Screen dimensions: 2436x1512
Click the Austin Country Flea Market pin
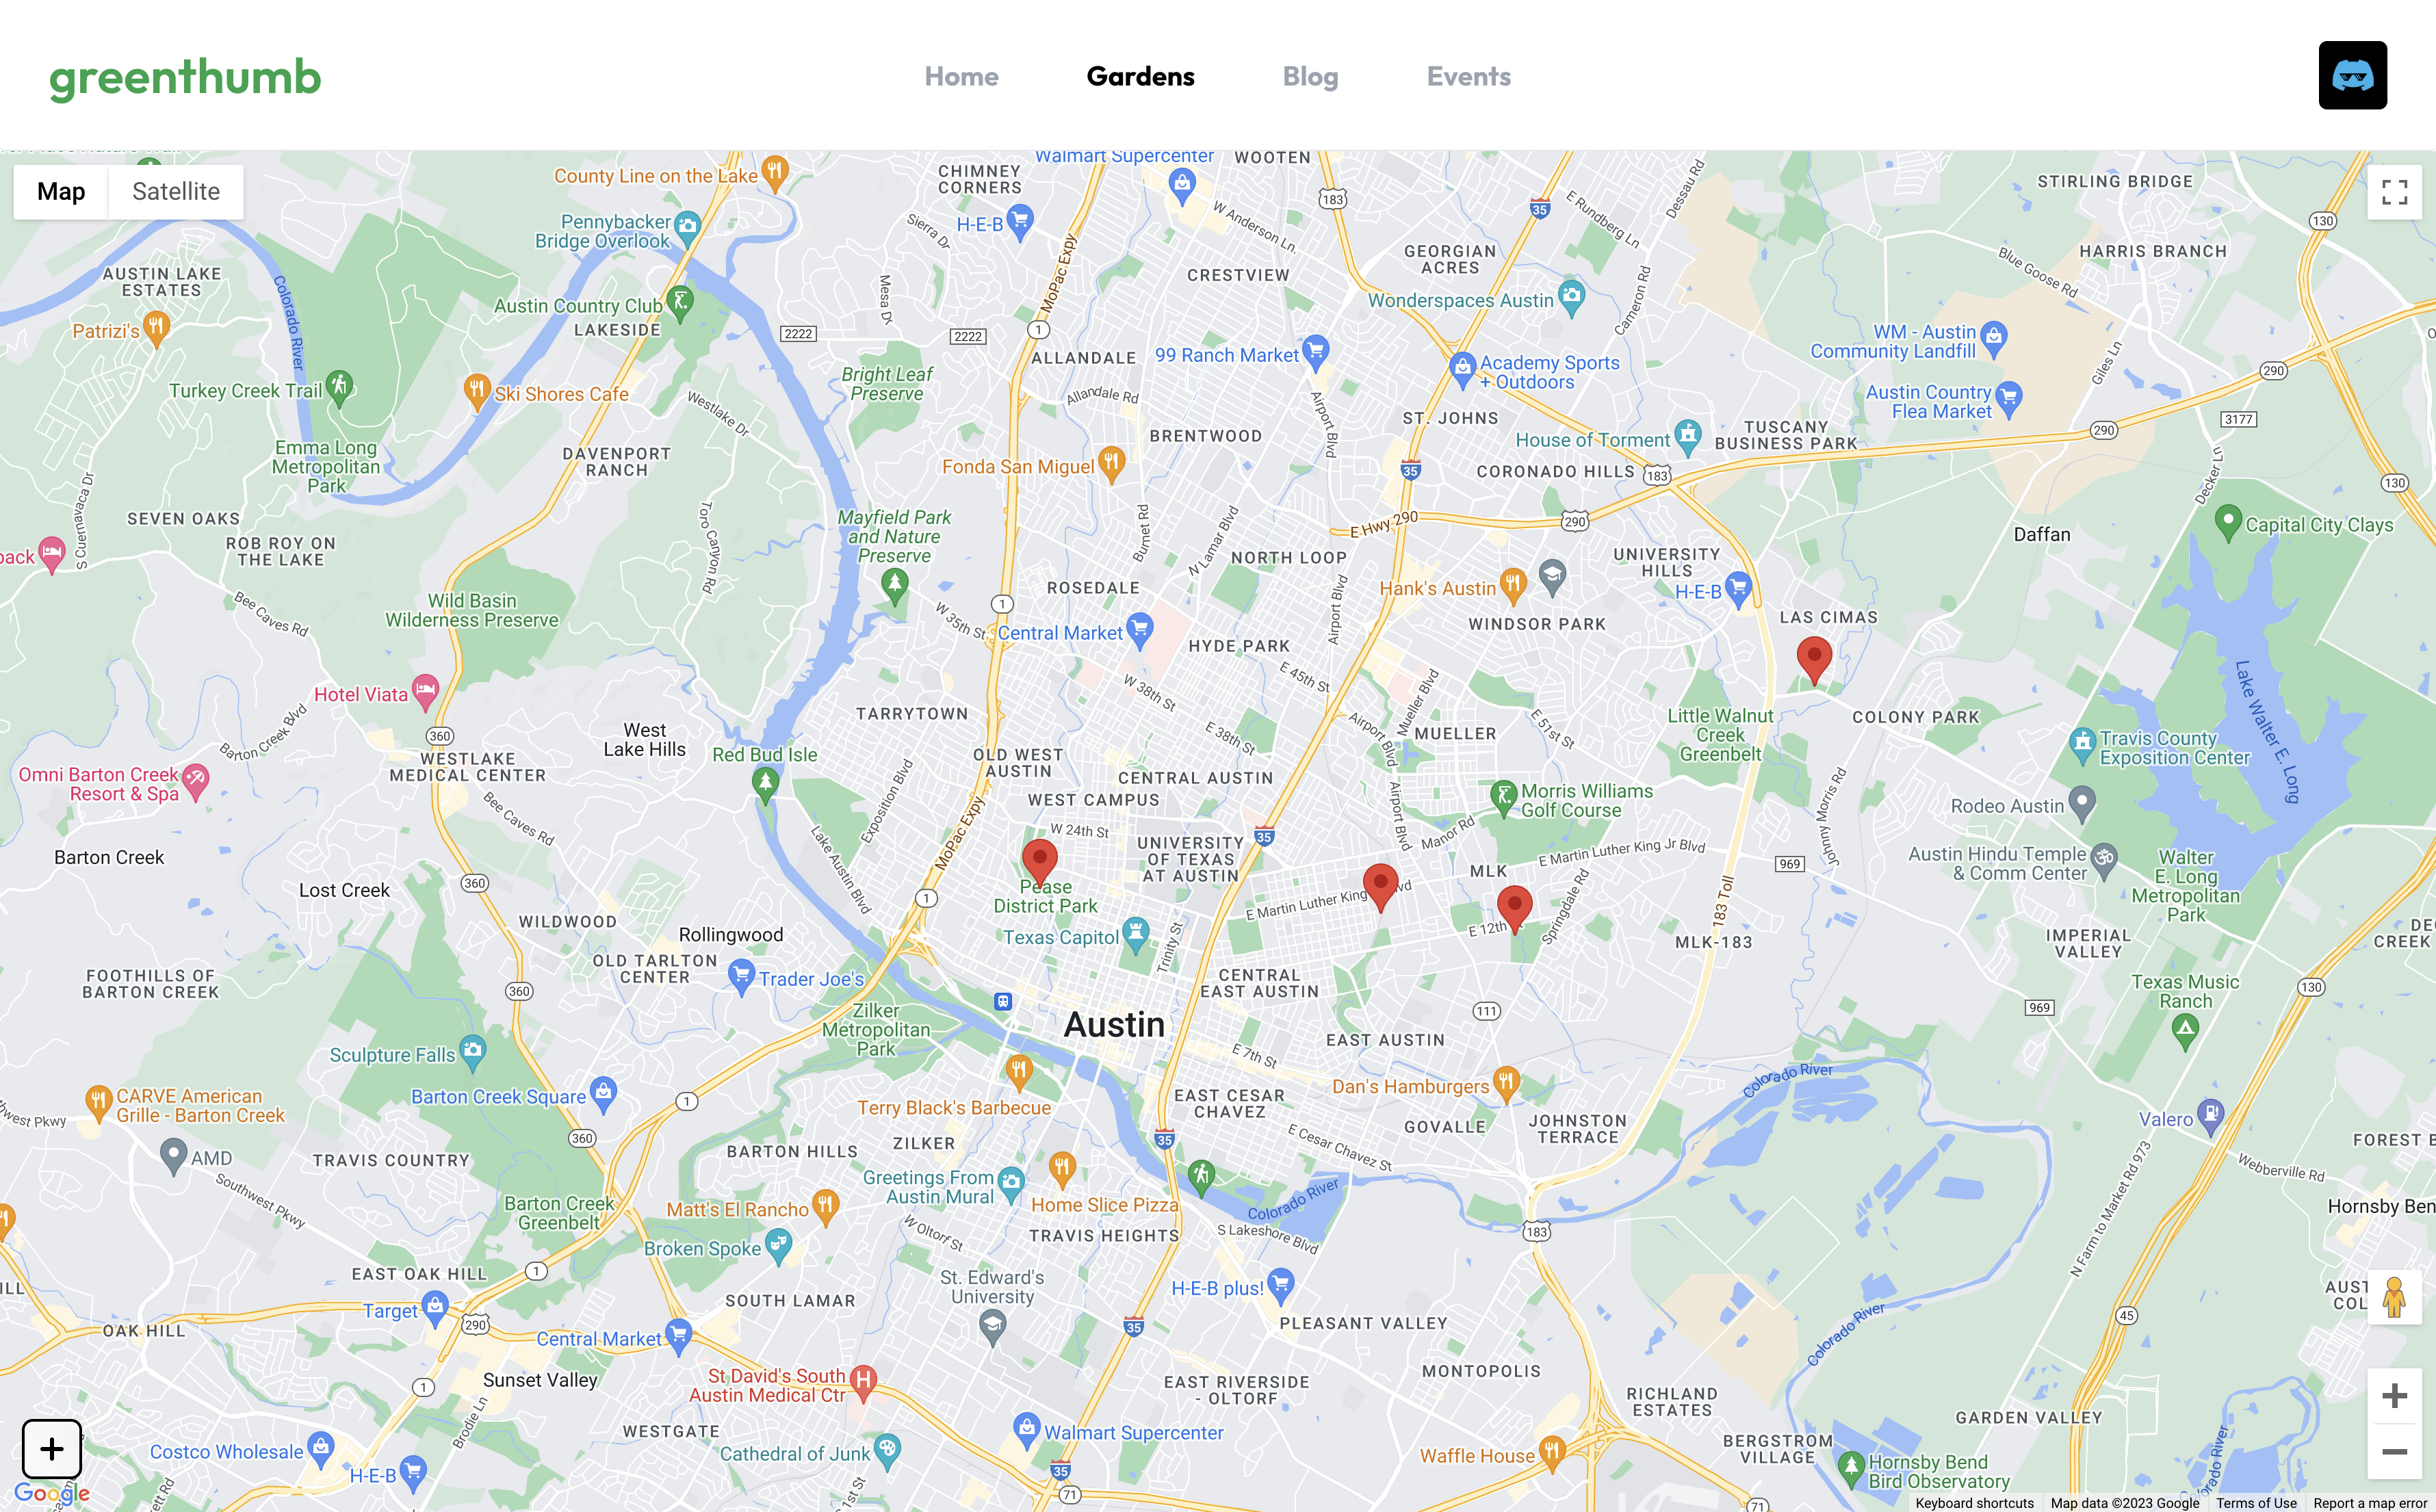pyautogui.click(x=2009, y=399)
